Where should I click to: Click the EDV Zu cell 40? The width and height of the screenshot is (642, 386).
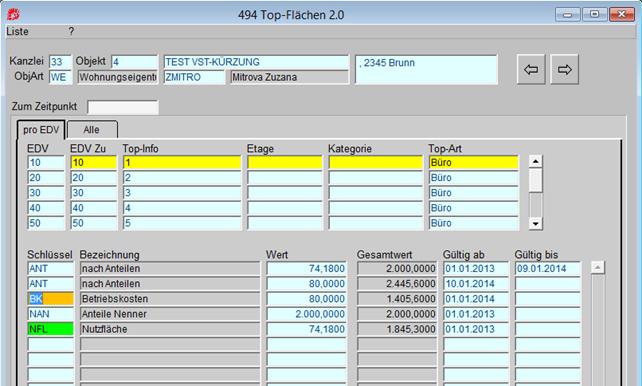tap(94, 208)
